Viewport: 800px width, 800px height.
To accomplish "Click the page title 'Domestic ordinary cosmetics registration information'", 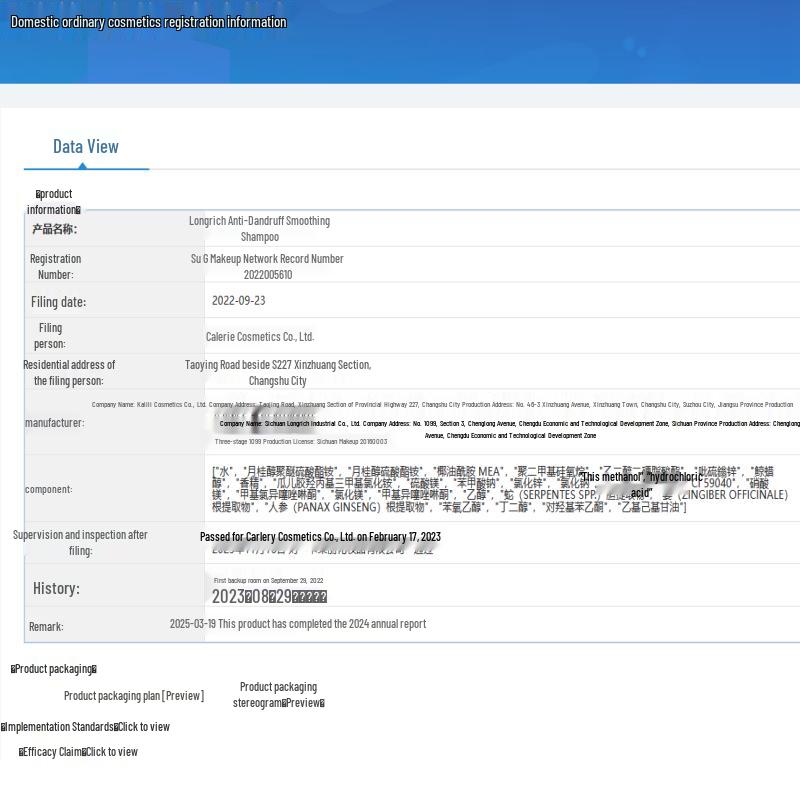I will (148, 22).
